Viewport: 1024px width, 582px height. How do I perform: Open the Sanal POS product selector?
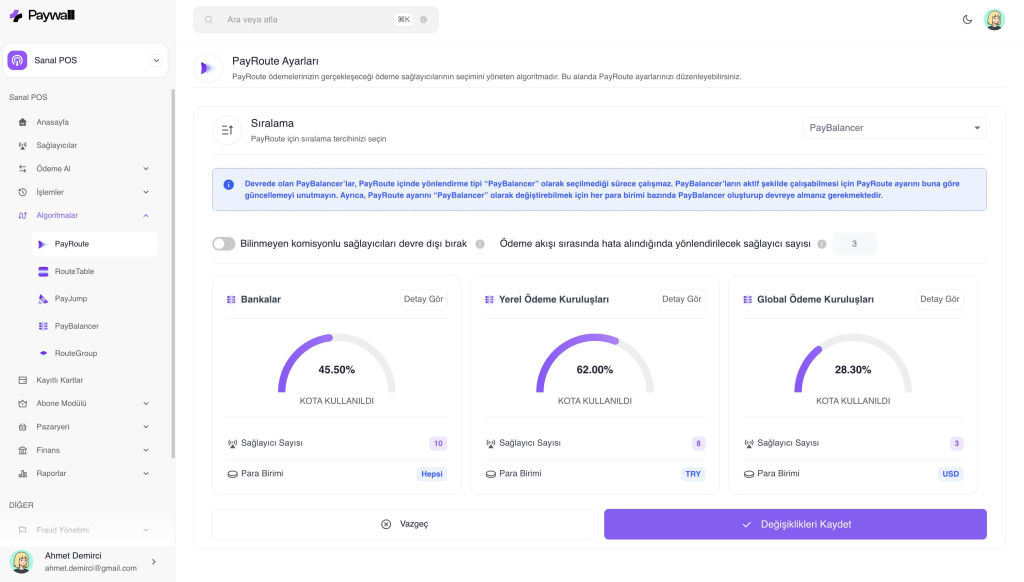[85, 60]
